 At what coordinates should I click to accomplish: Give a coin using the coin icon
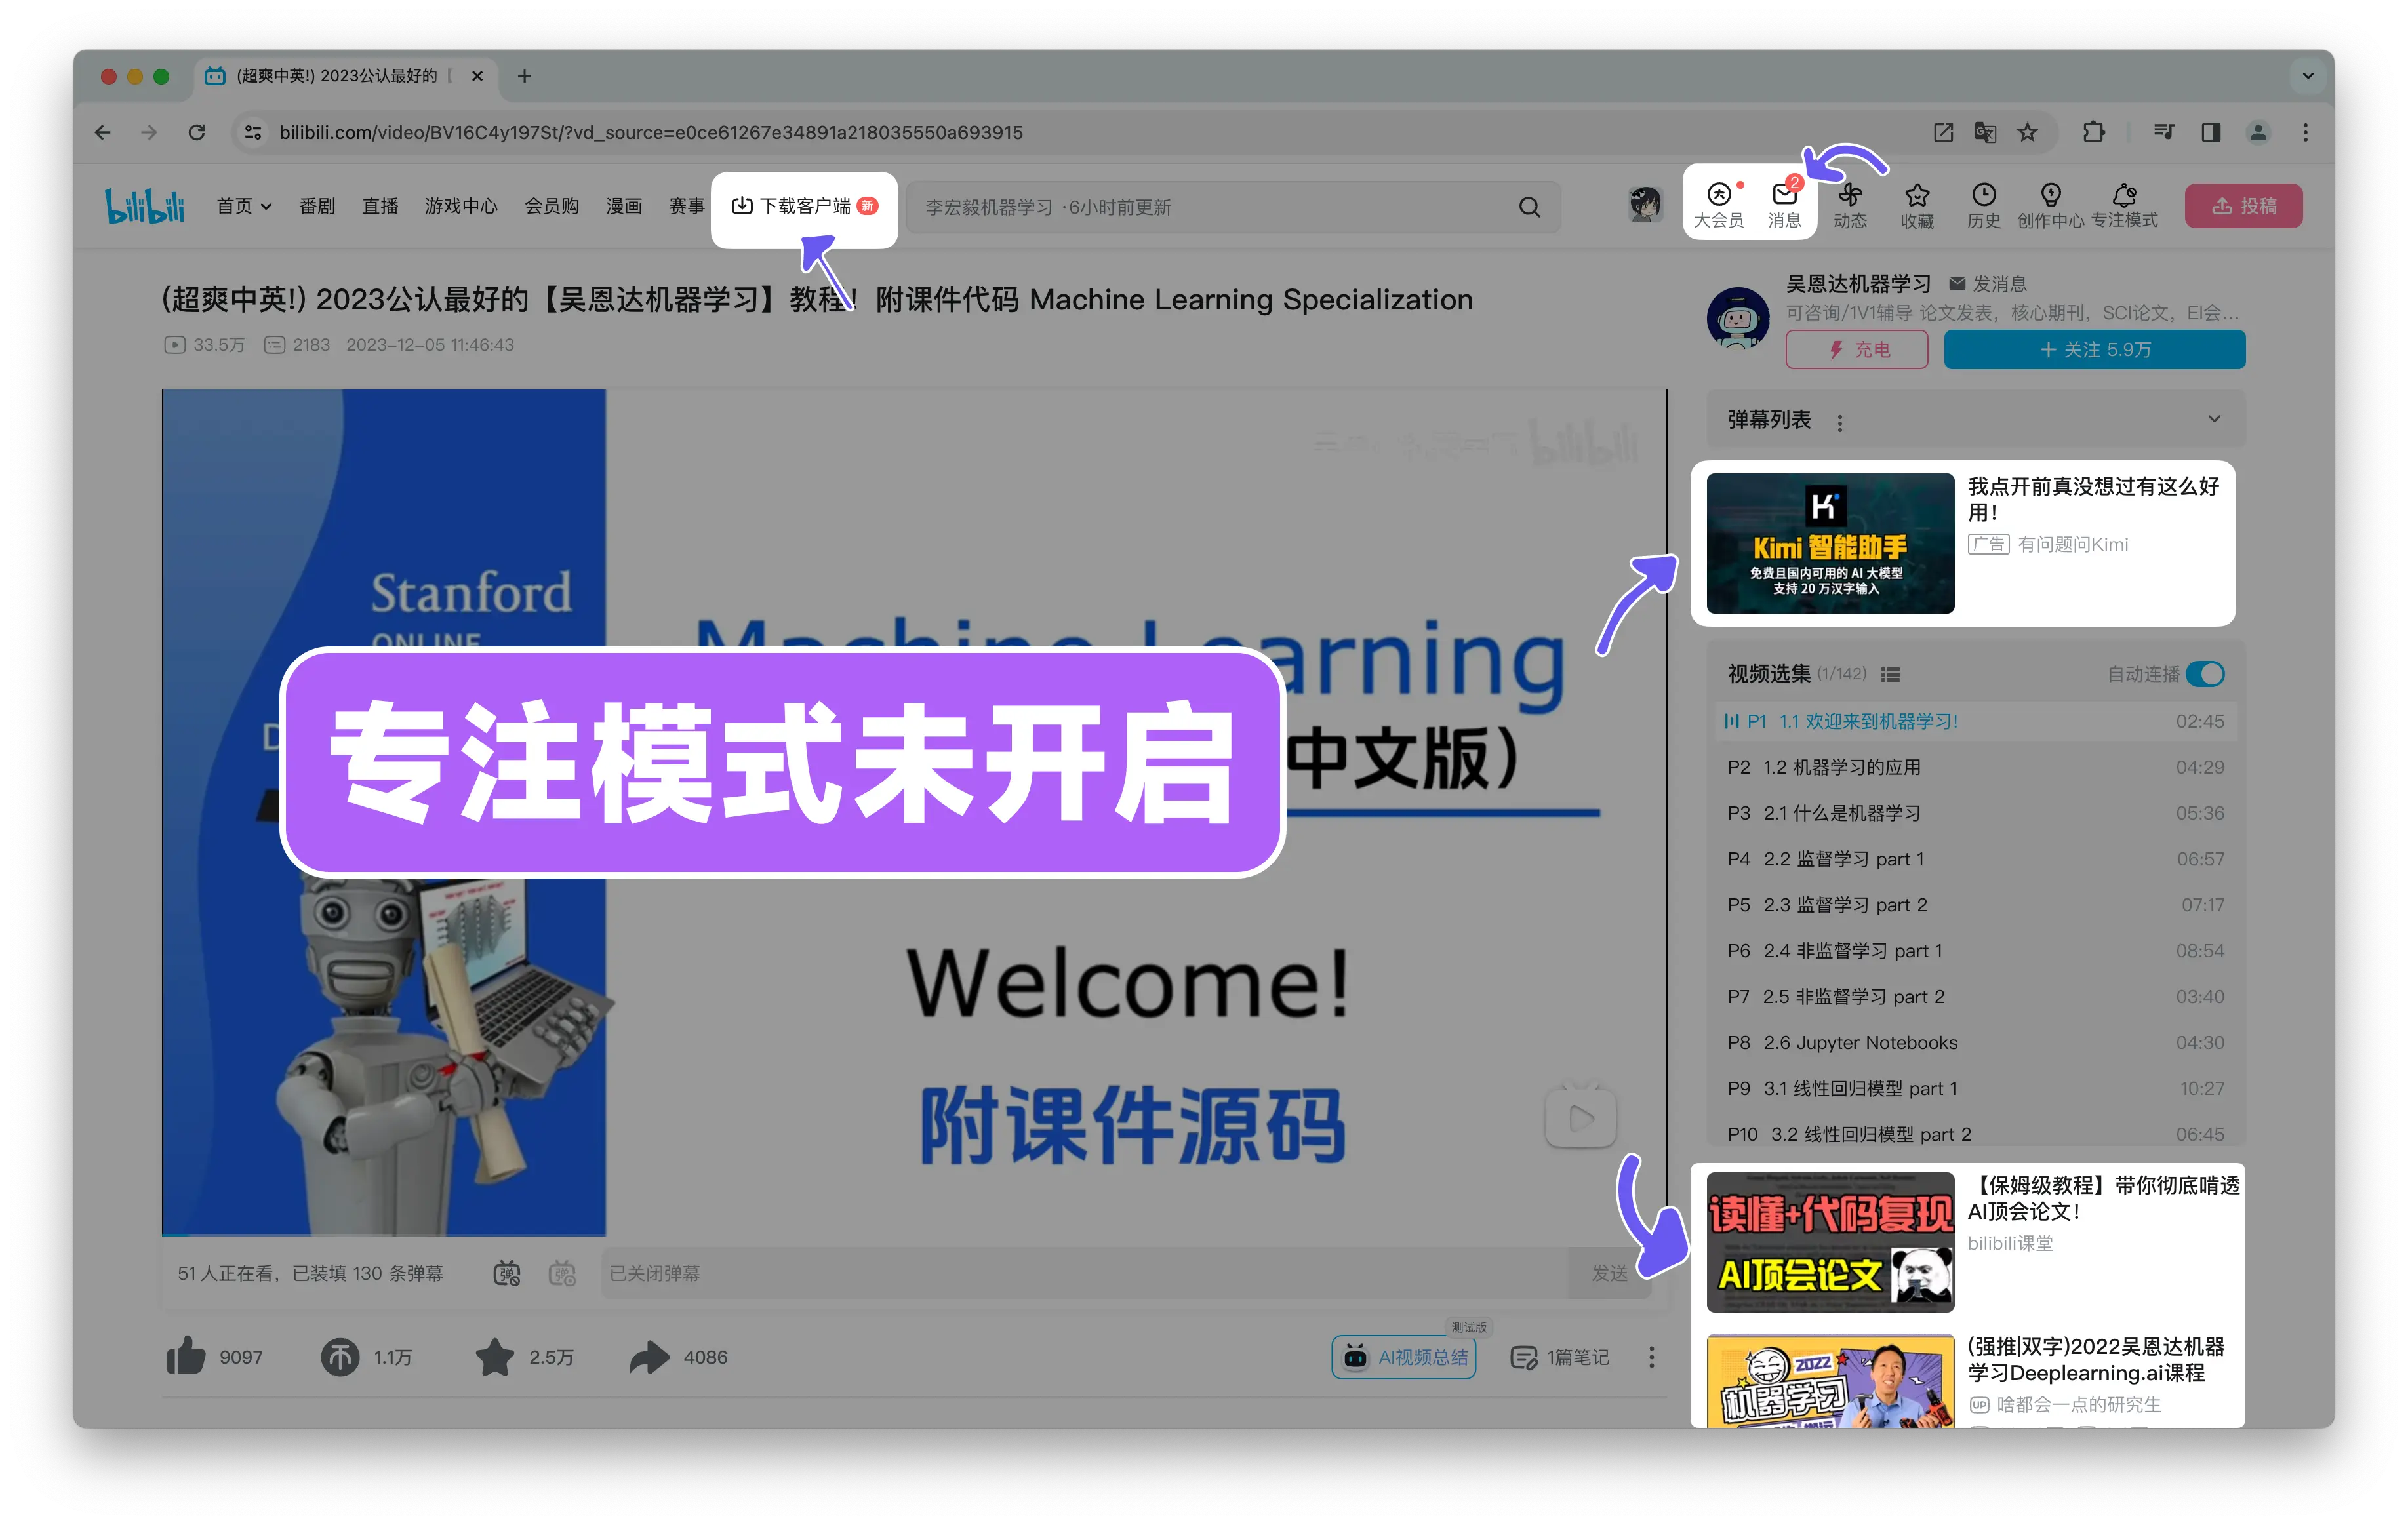tap(340, 1357)
